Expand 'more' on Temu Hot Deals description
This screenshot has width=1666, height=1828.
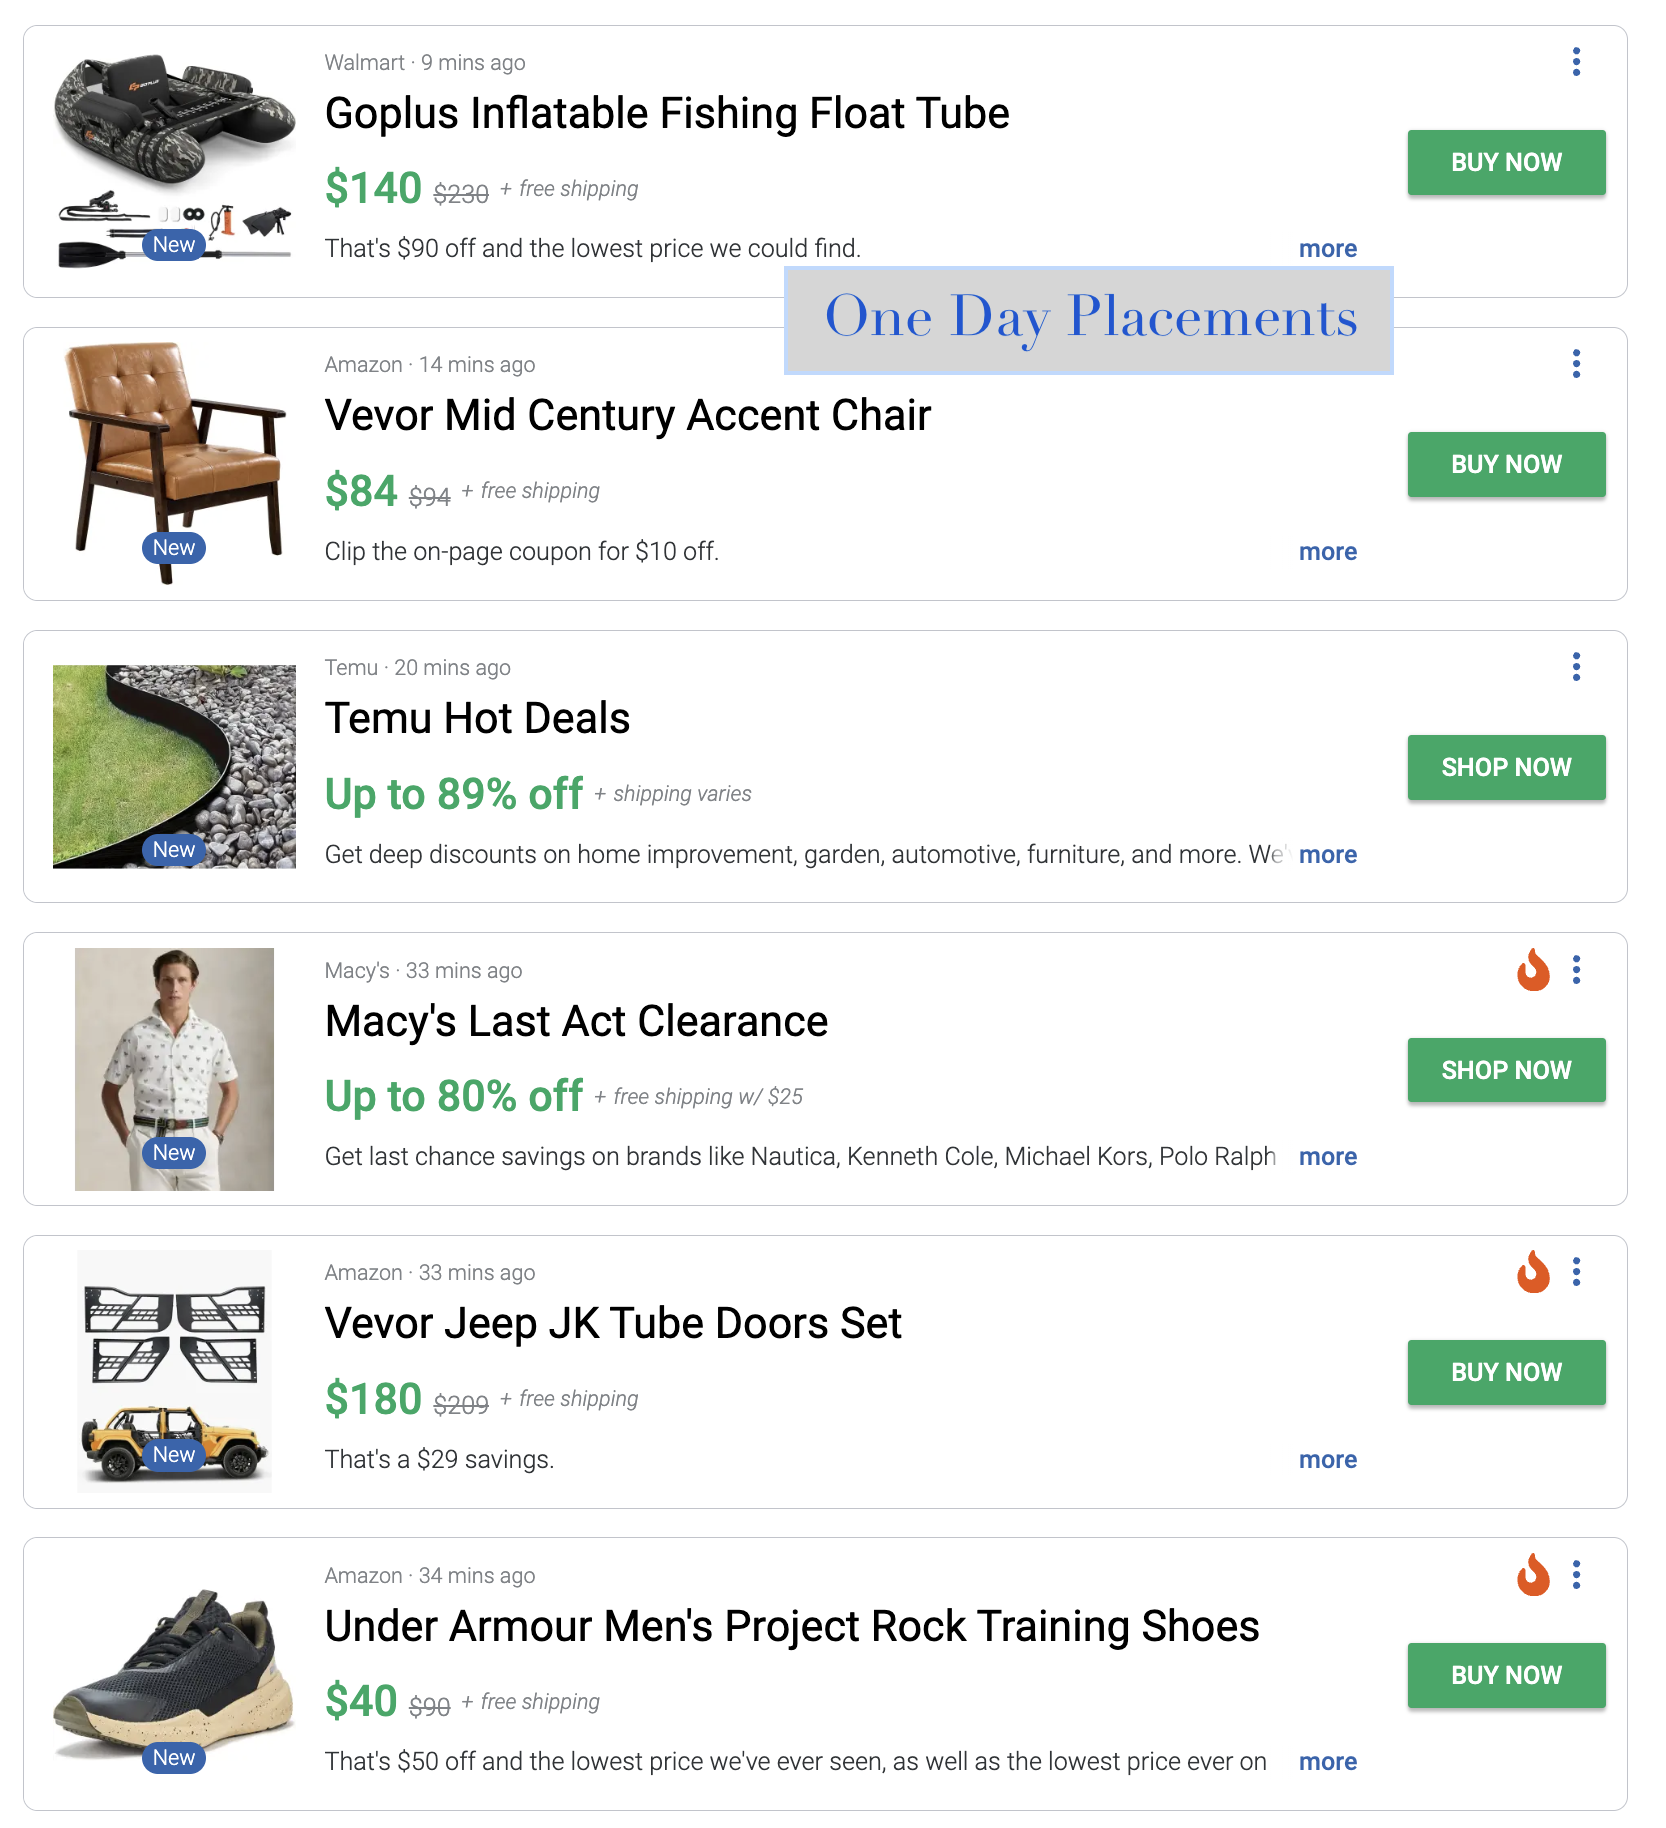(x=1327, y=855)
